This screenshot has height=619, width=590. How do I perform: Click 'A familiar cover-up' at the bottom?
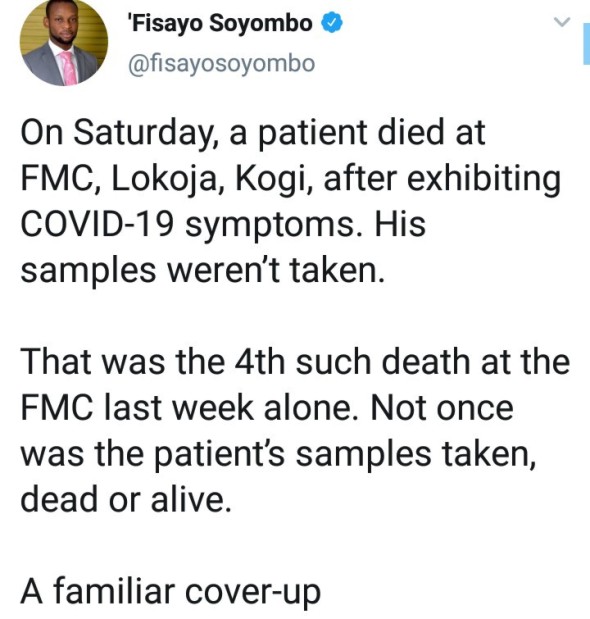pyautogui.click(x=170, y=592)
